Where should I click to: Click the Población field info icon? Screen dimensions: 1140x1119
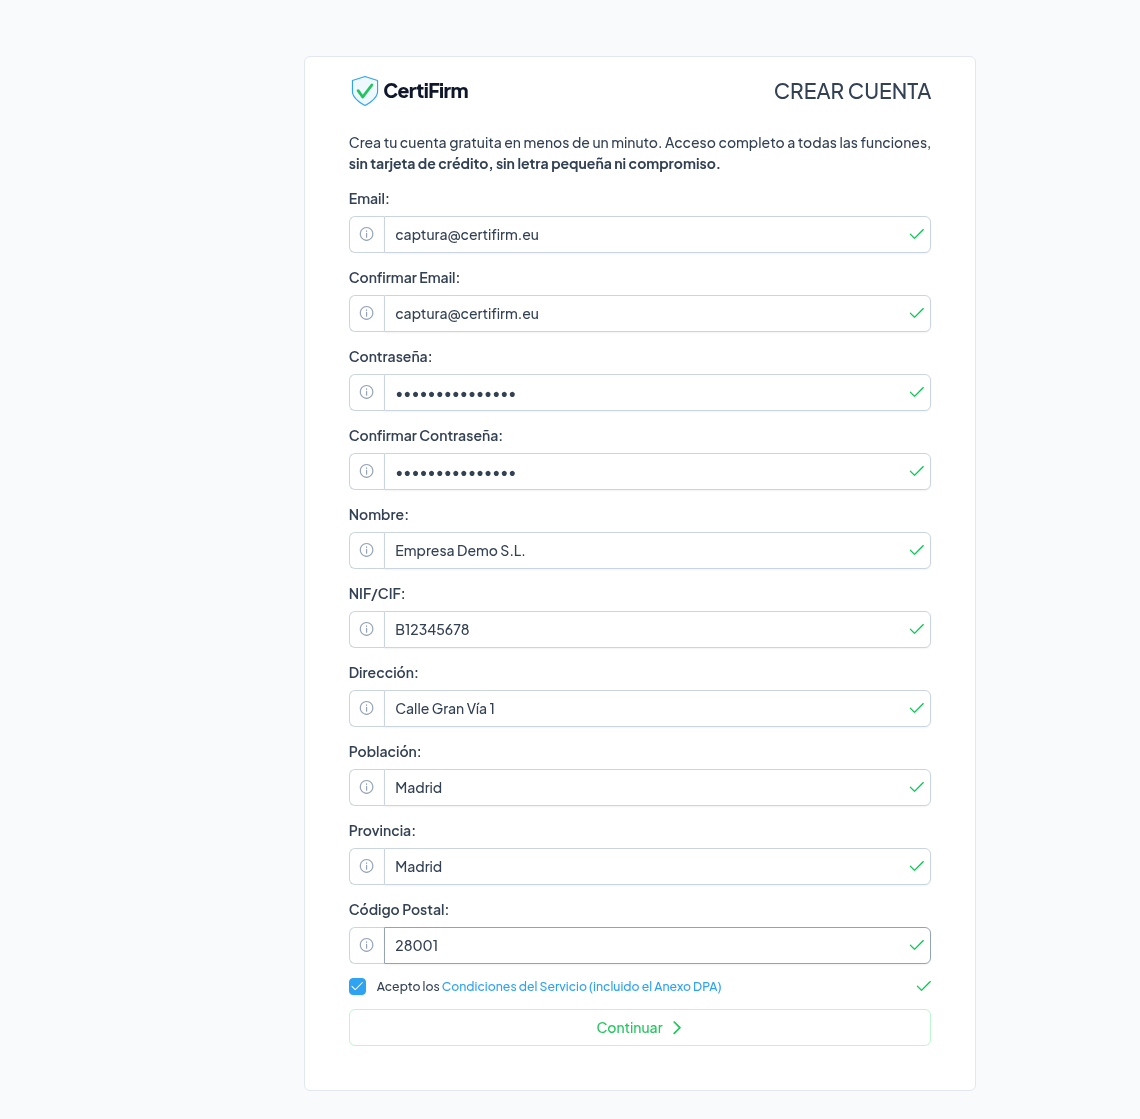pyautogui.click(x=367, y=787)
